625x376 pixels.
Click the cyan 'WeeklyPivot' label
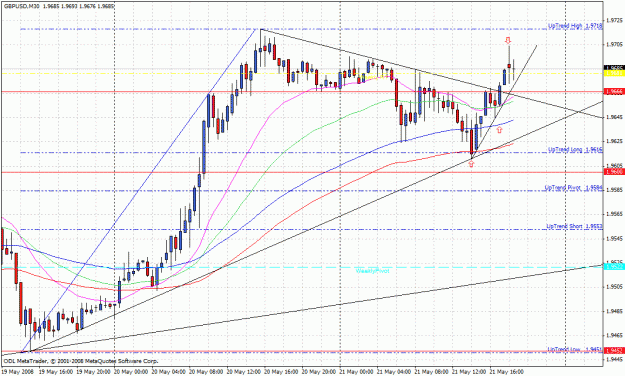[372, 271]
